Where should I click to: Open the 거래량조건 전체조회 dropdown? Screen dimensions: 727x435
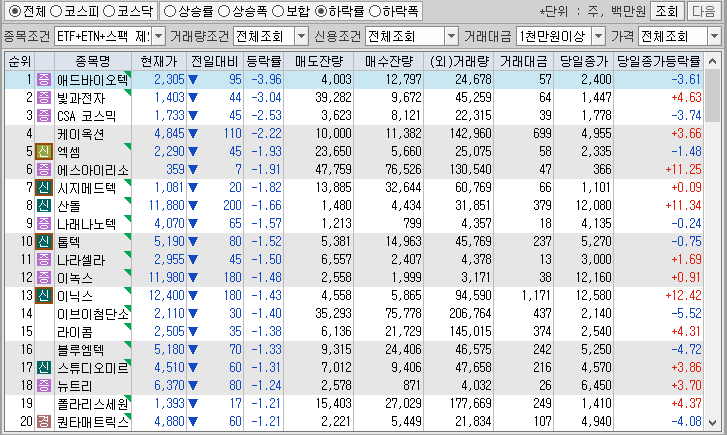(301, 36)
